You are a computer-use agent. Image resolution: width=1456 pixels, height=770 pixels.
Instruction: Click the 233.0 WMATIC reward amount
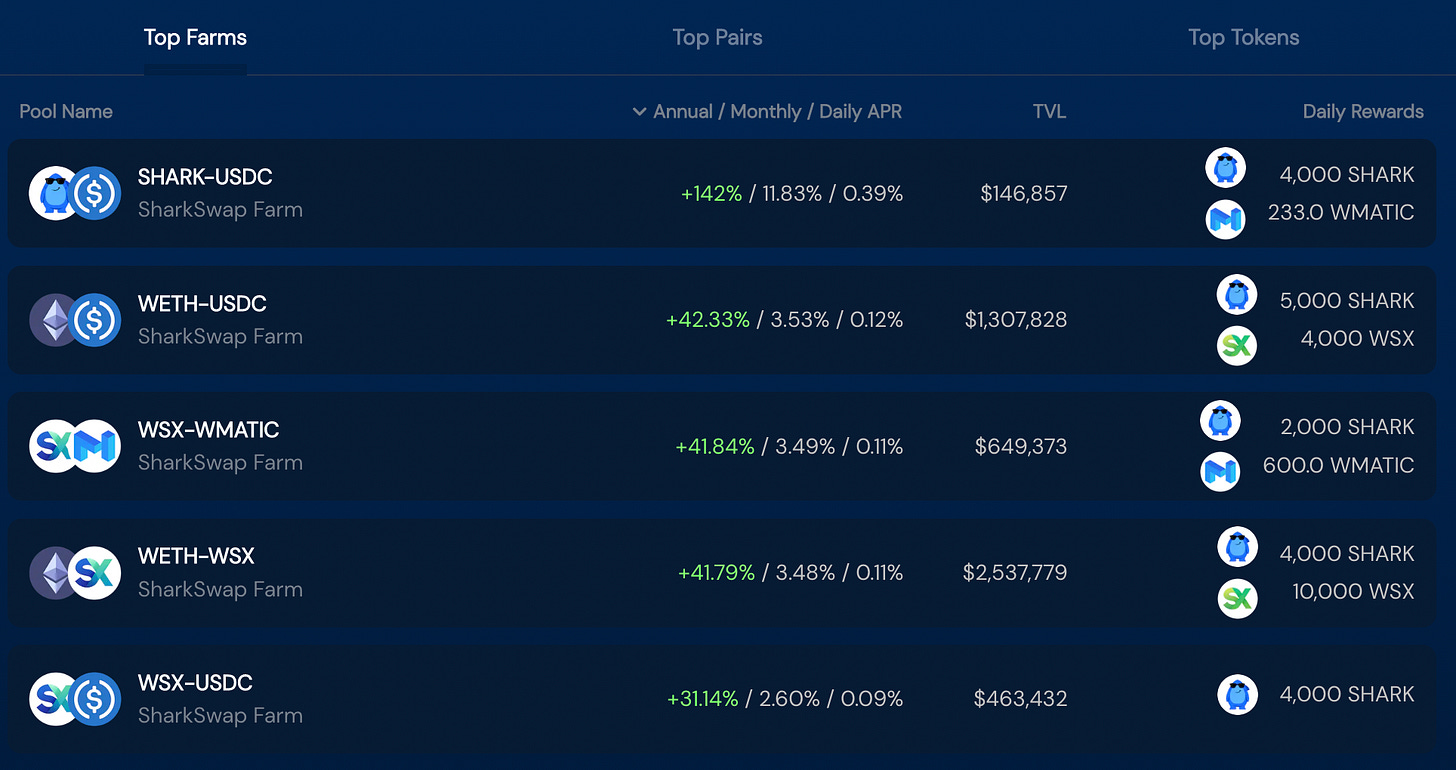1341,213
